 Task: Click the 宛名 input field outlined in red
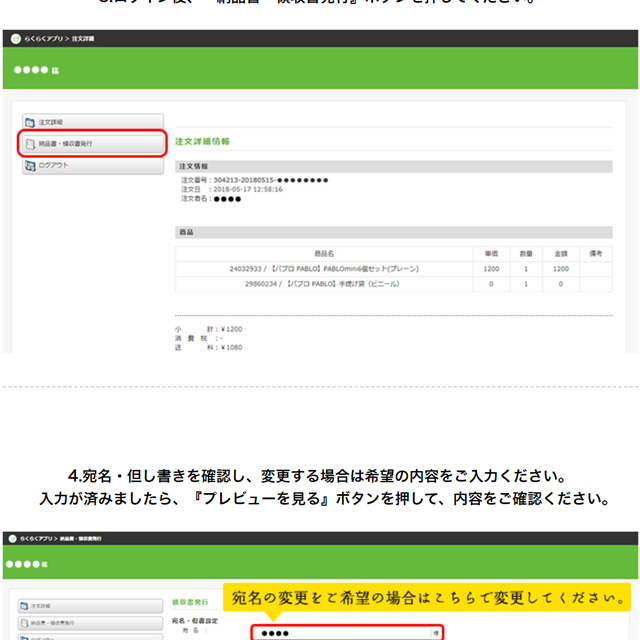click(340, 633)
